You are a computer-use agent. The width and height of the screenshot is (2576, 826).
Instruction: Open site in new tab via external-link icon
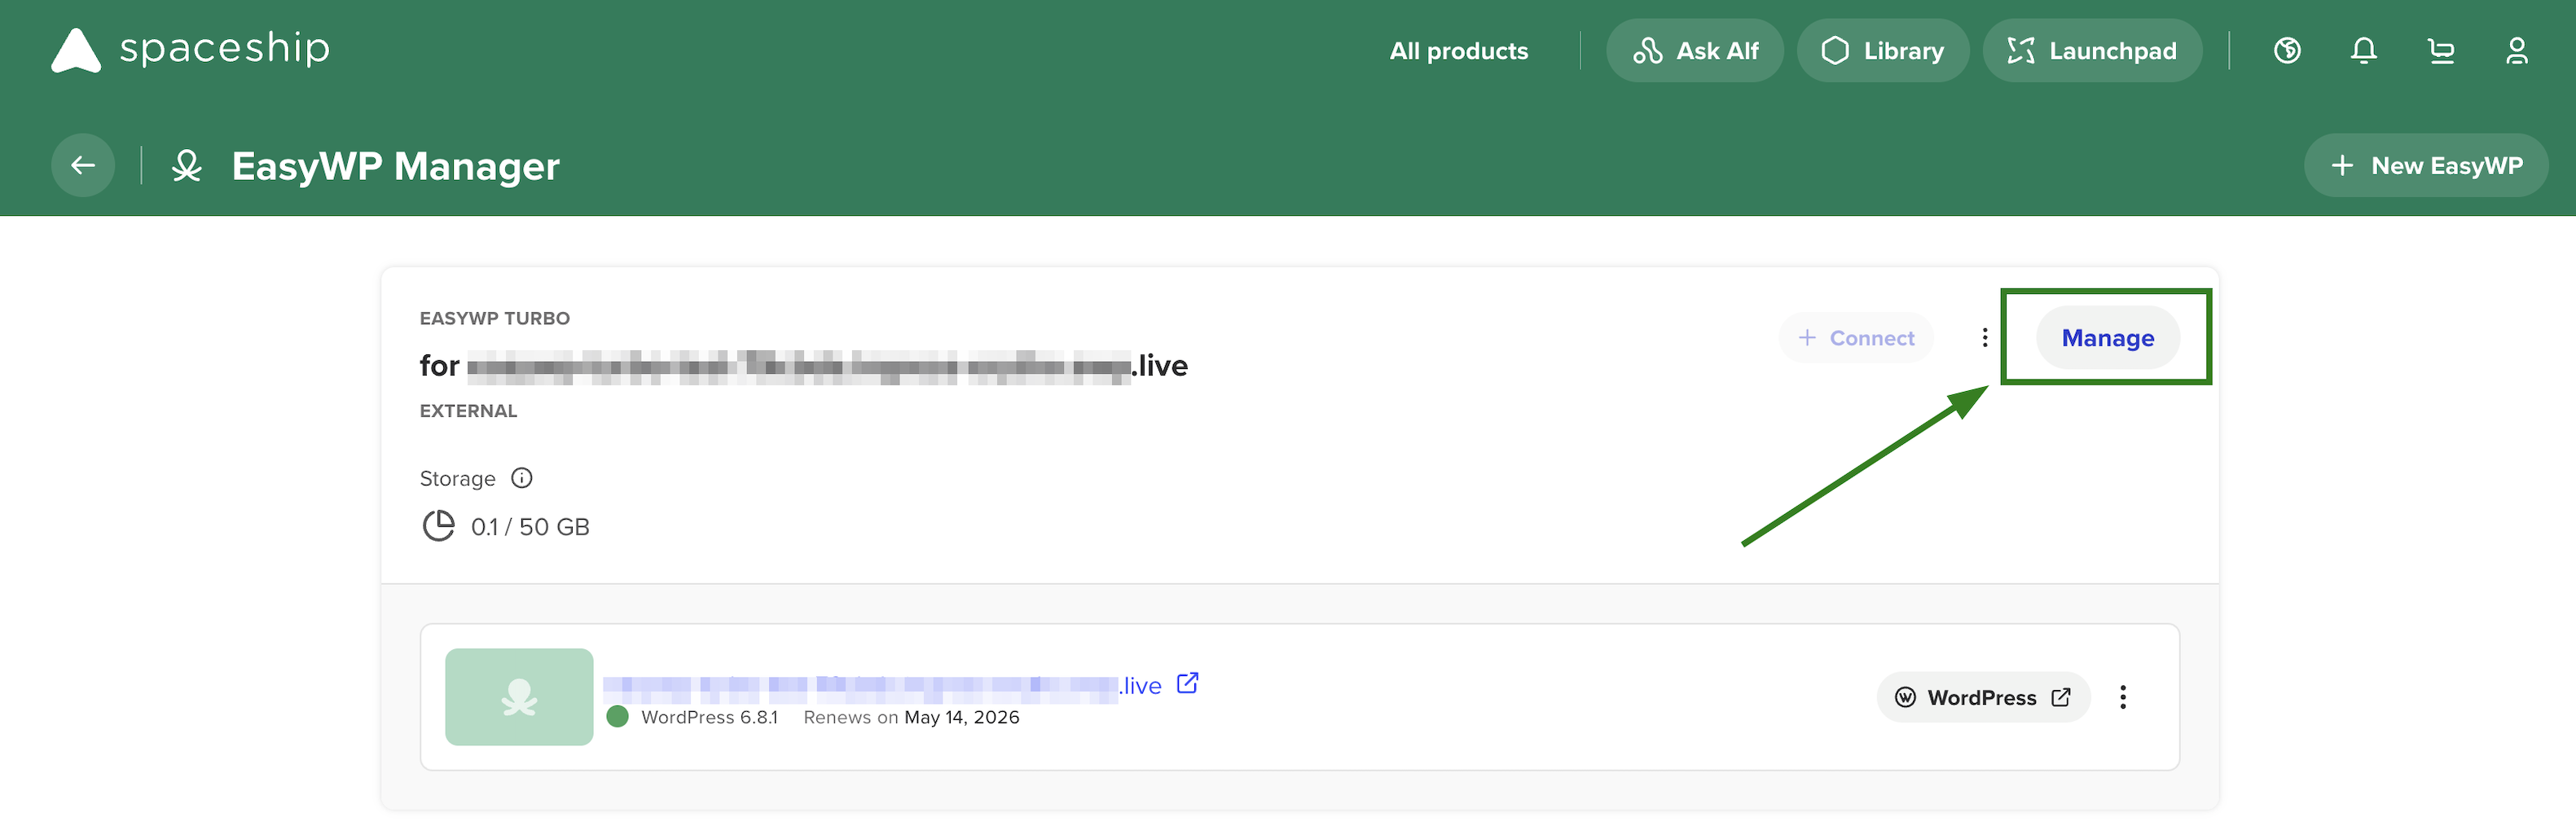point(1187,683)
